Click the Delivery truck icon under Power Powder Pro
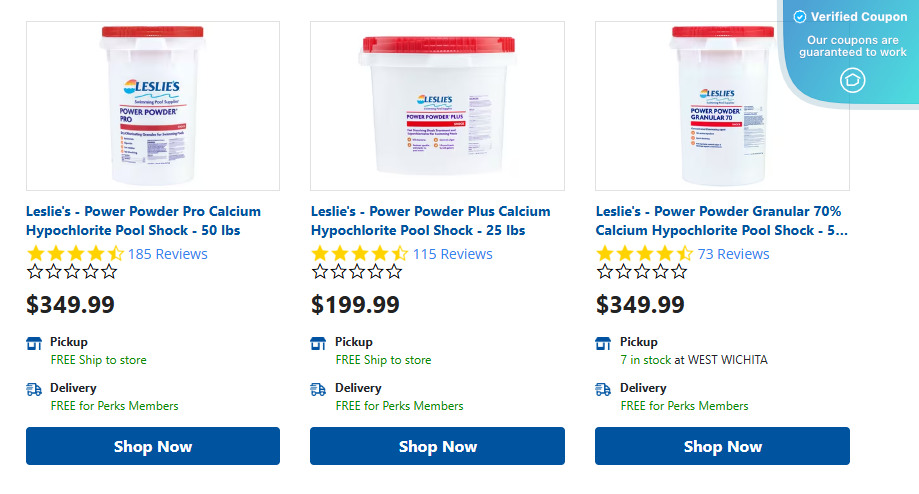 34,389
